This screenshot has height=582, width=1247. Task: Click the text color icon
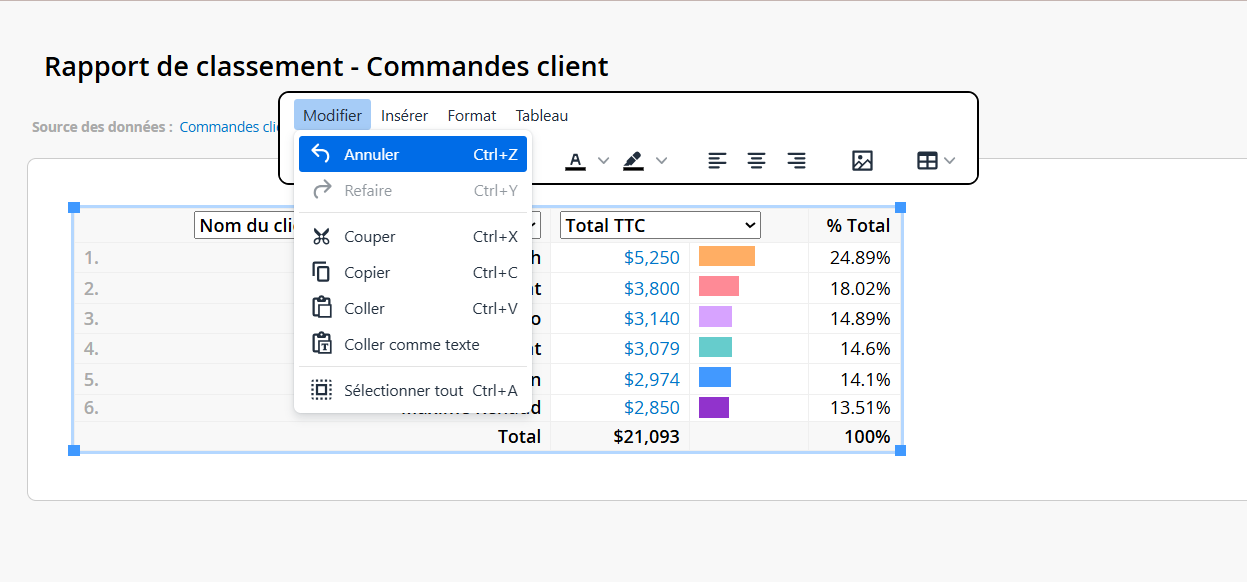575,160
